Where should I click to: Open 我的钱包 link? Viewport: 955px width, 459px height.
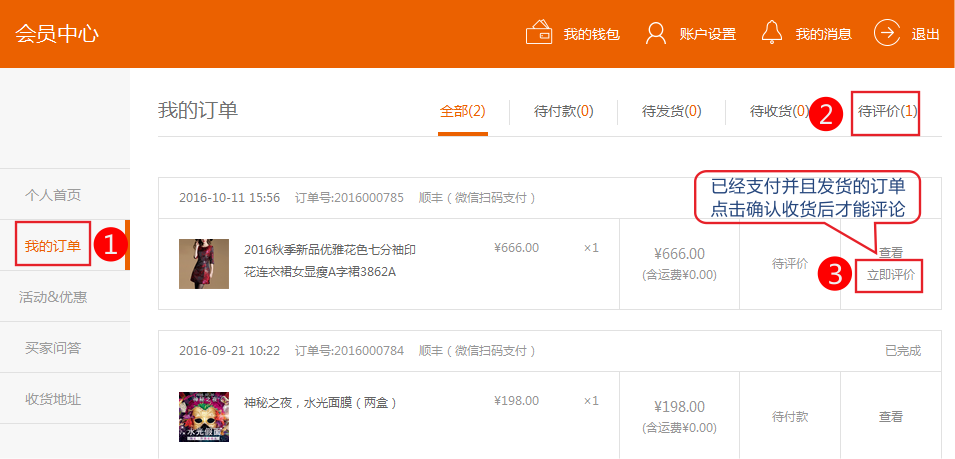(x=591, y=34)
